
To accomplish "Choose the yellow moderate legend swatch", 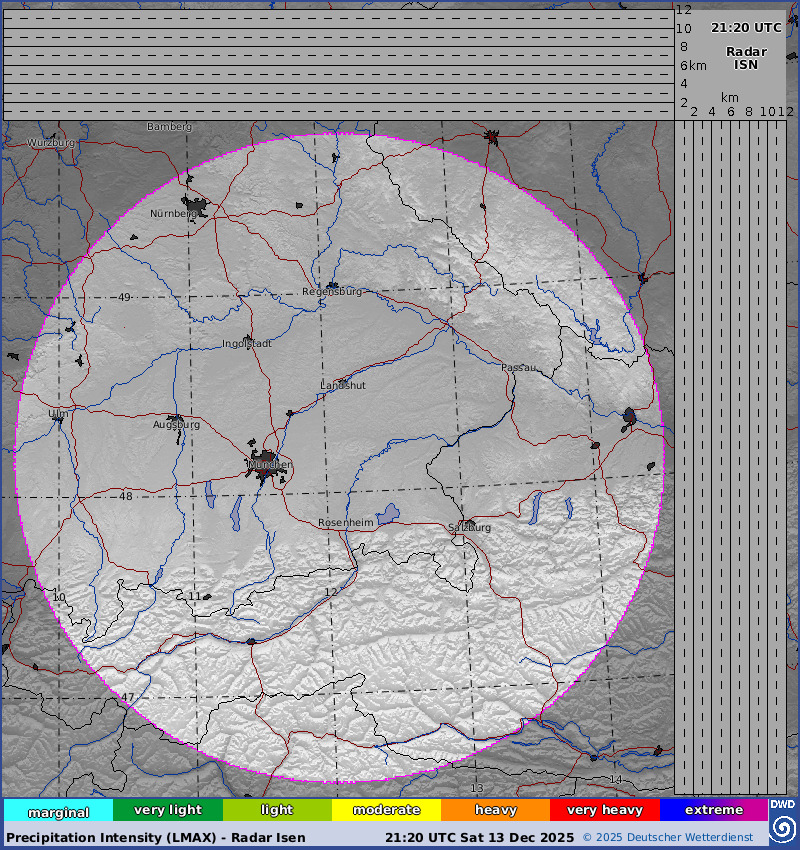I will coord(386,810).
